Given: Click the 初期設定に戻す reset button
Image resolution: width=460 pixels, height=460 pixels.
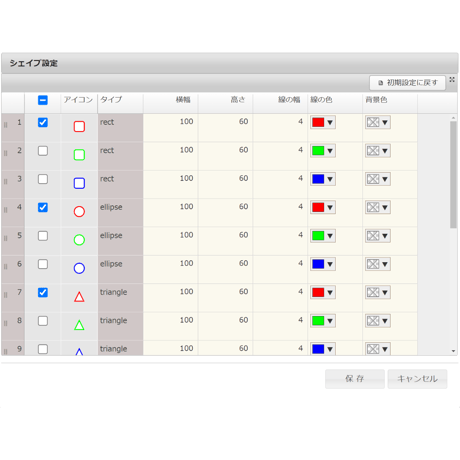Looking at the screenshot, I should [x=407, y=83].
